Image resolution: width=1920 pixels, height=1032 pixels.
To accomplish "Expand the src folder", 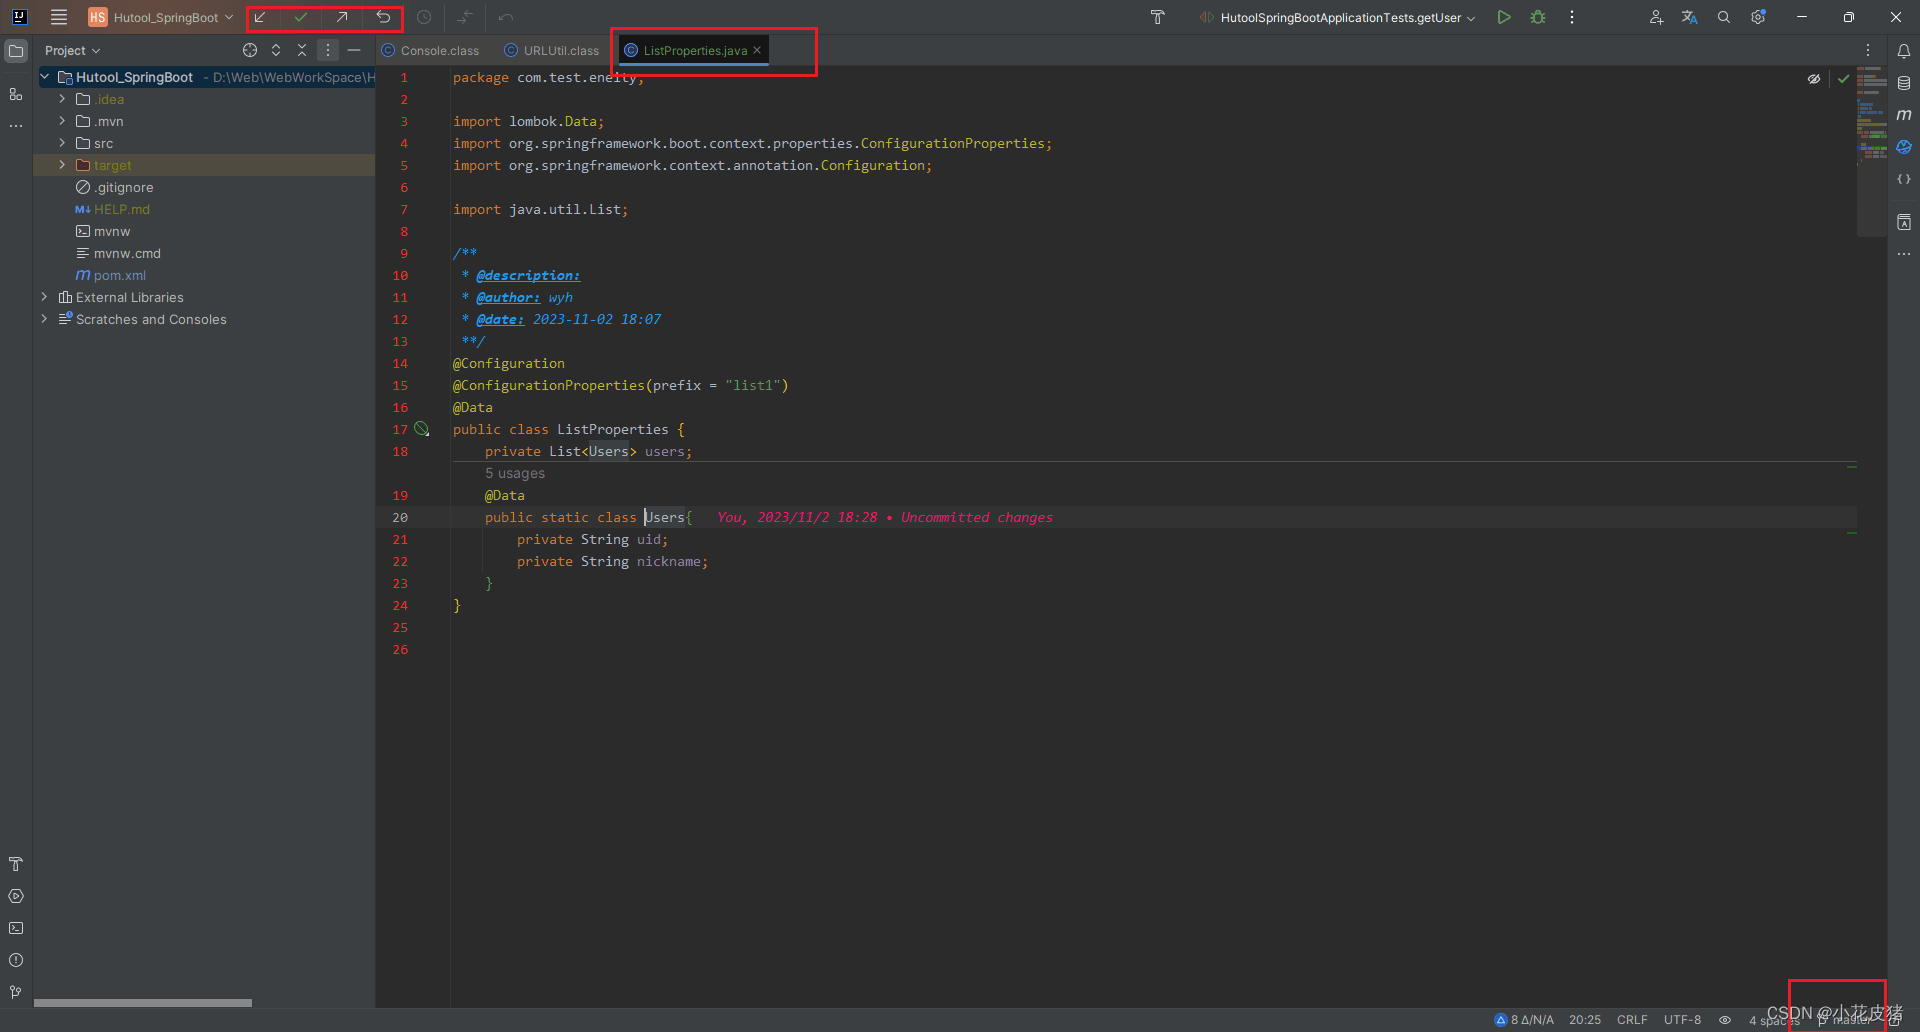I will (x=62, y=144).
